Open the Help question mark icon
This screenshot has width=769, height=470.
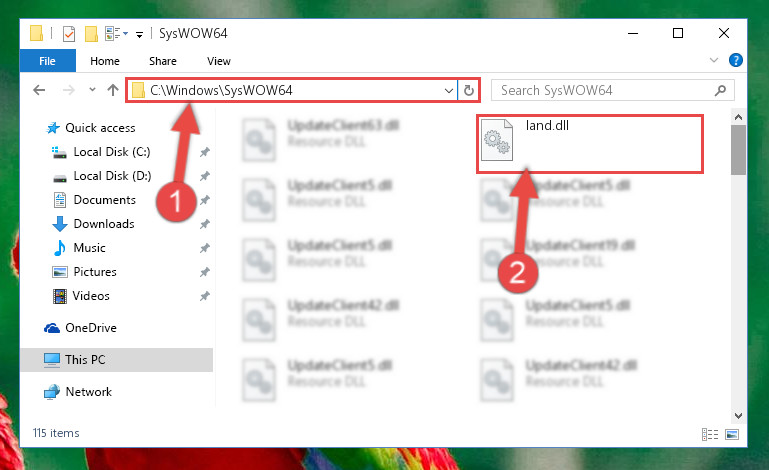[x=735, y=60]
